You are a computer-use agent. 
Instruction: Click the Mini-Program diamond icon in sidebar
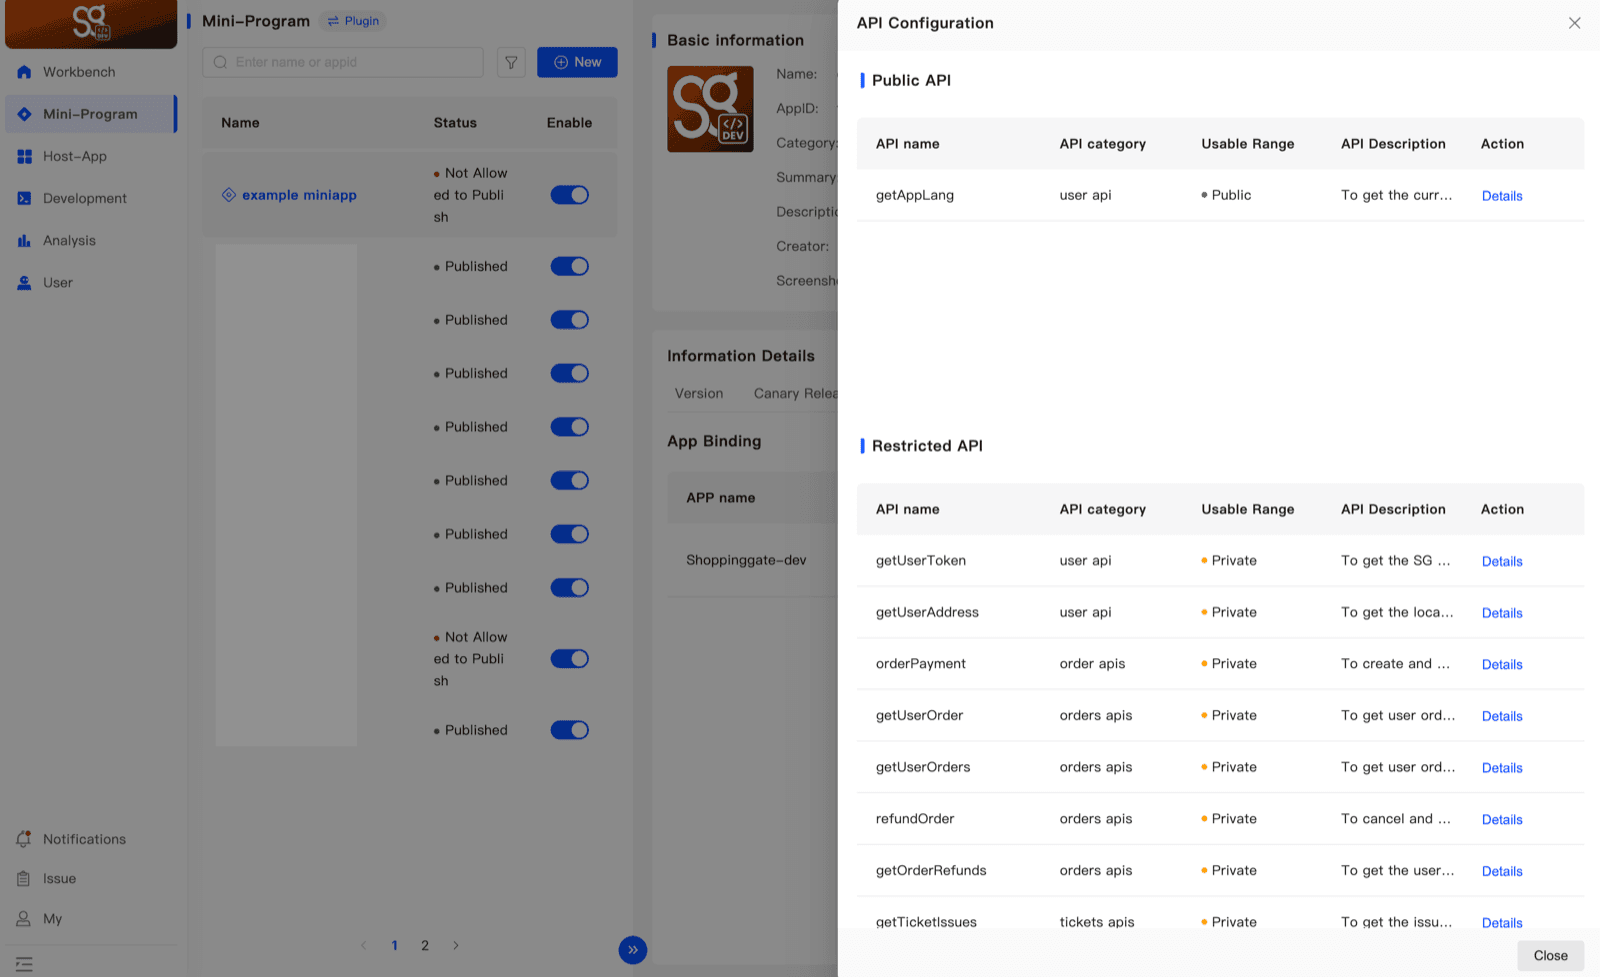[24, 114]
